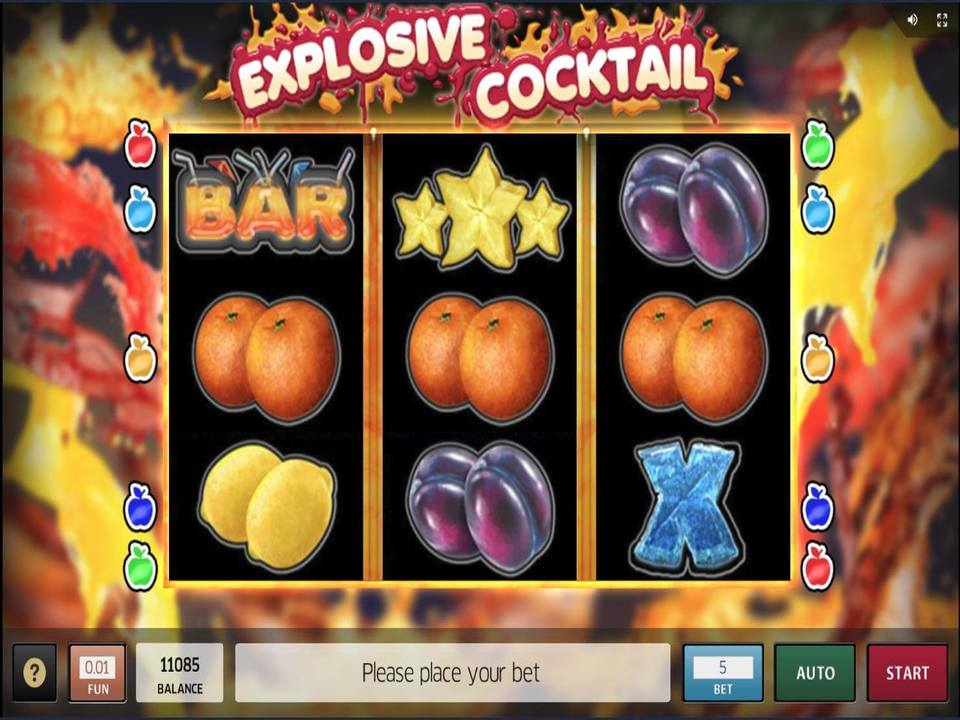960x720 pixels.
Task: Open the help question mark button
Action: tap(34, 673)
